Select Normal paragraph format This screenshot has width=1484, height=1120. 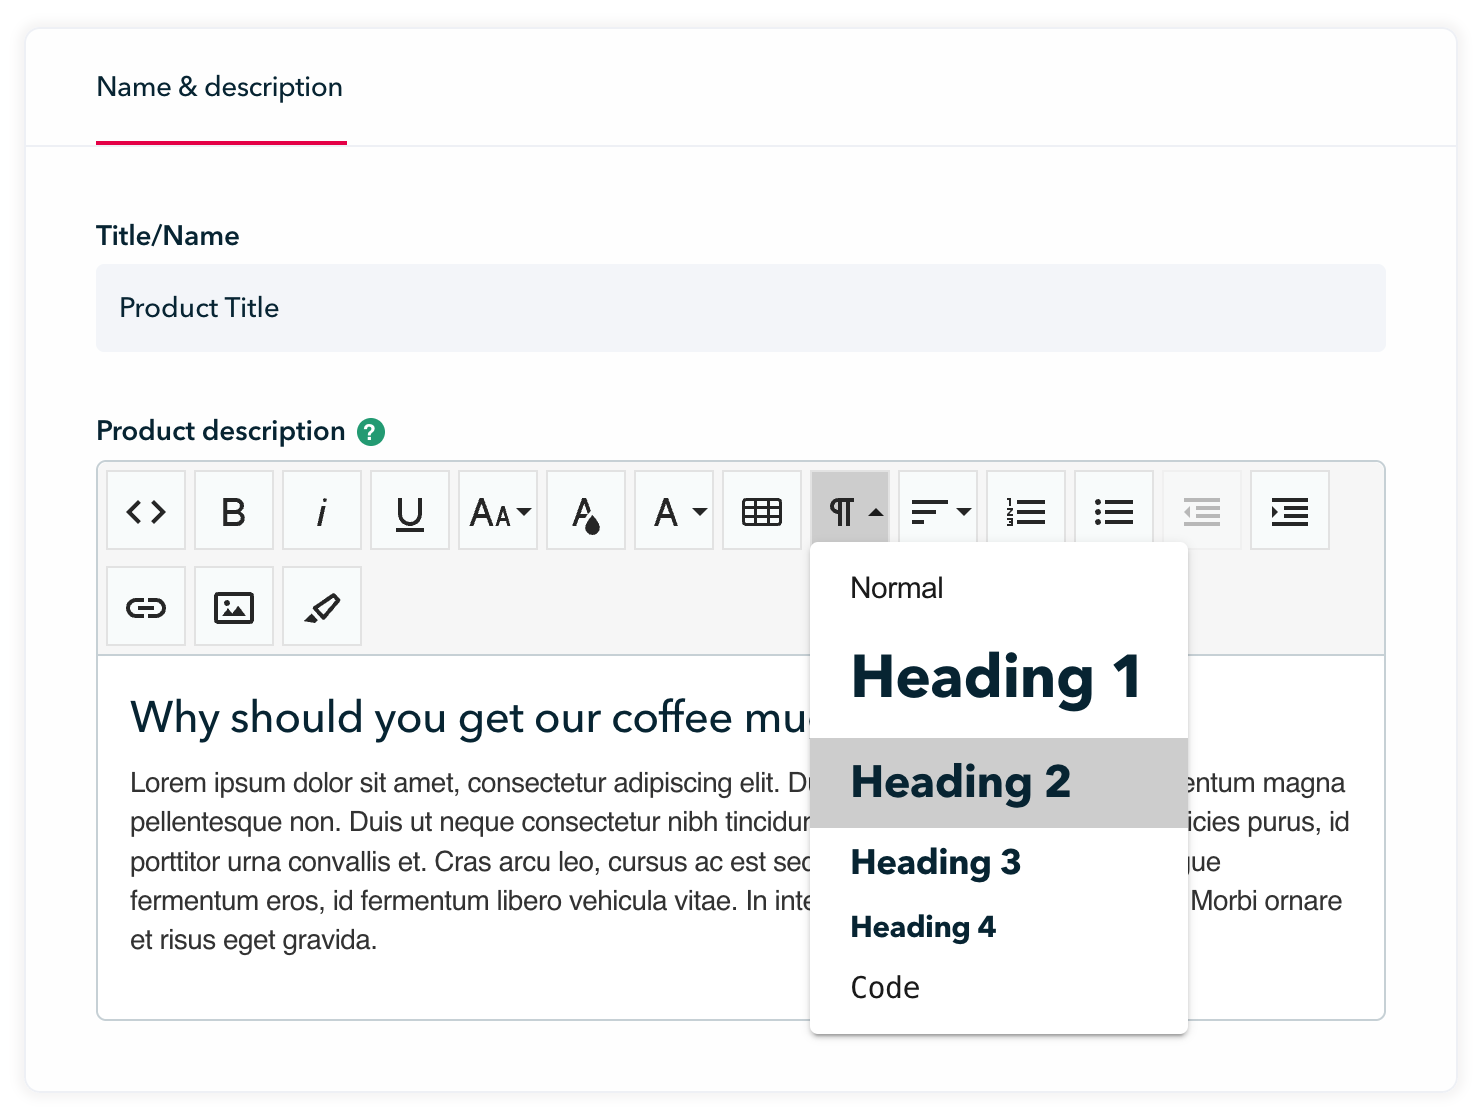pyautogui.click(x=999, y=588)
